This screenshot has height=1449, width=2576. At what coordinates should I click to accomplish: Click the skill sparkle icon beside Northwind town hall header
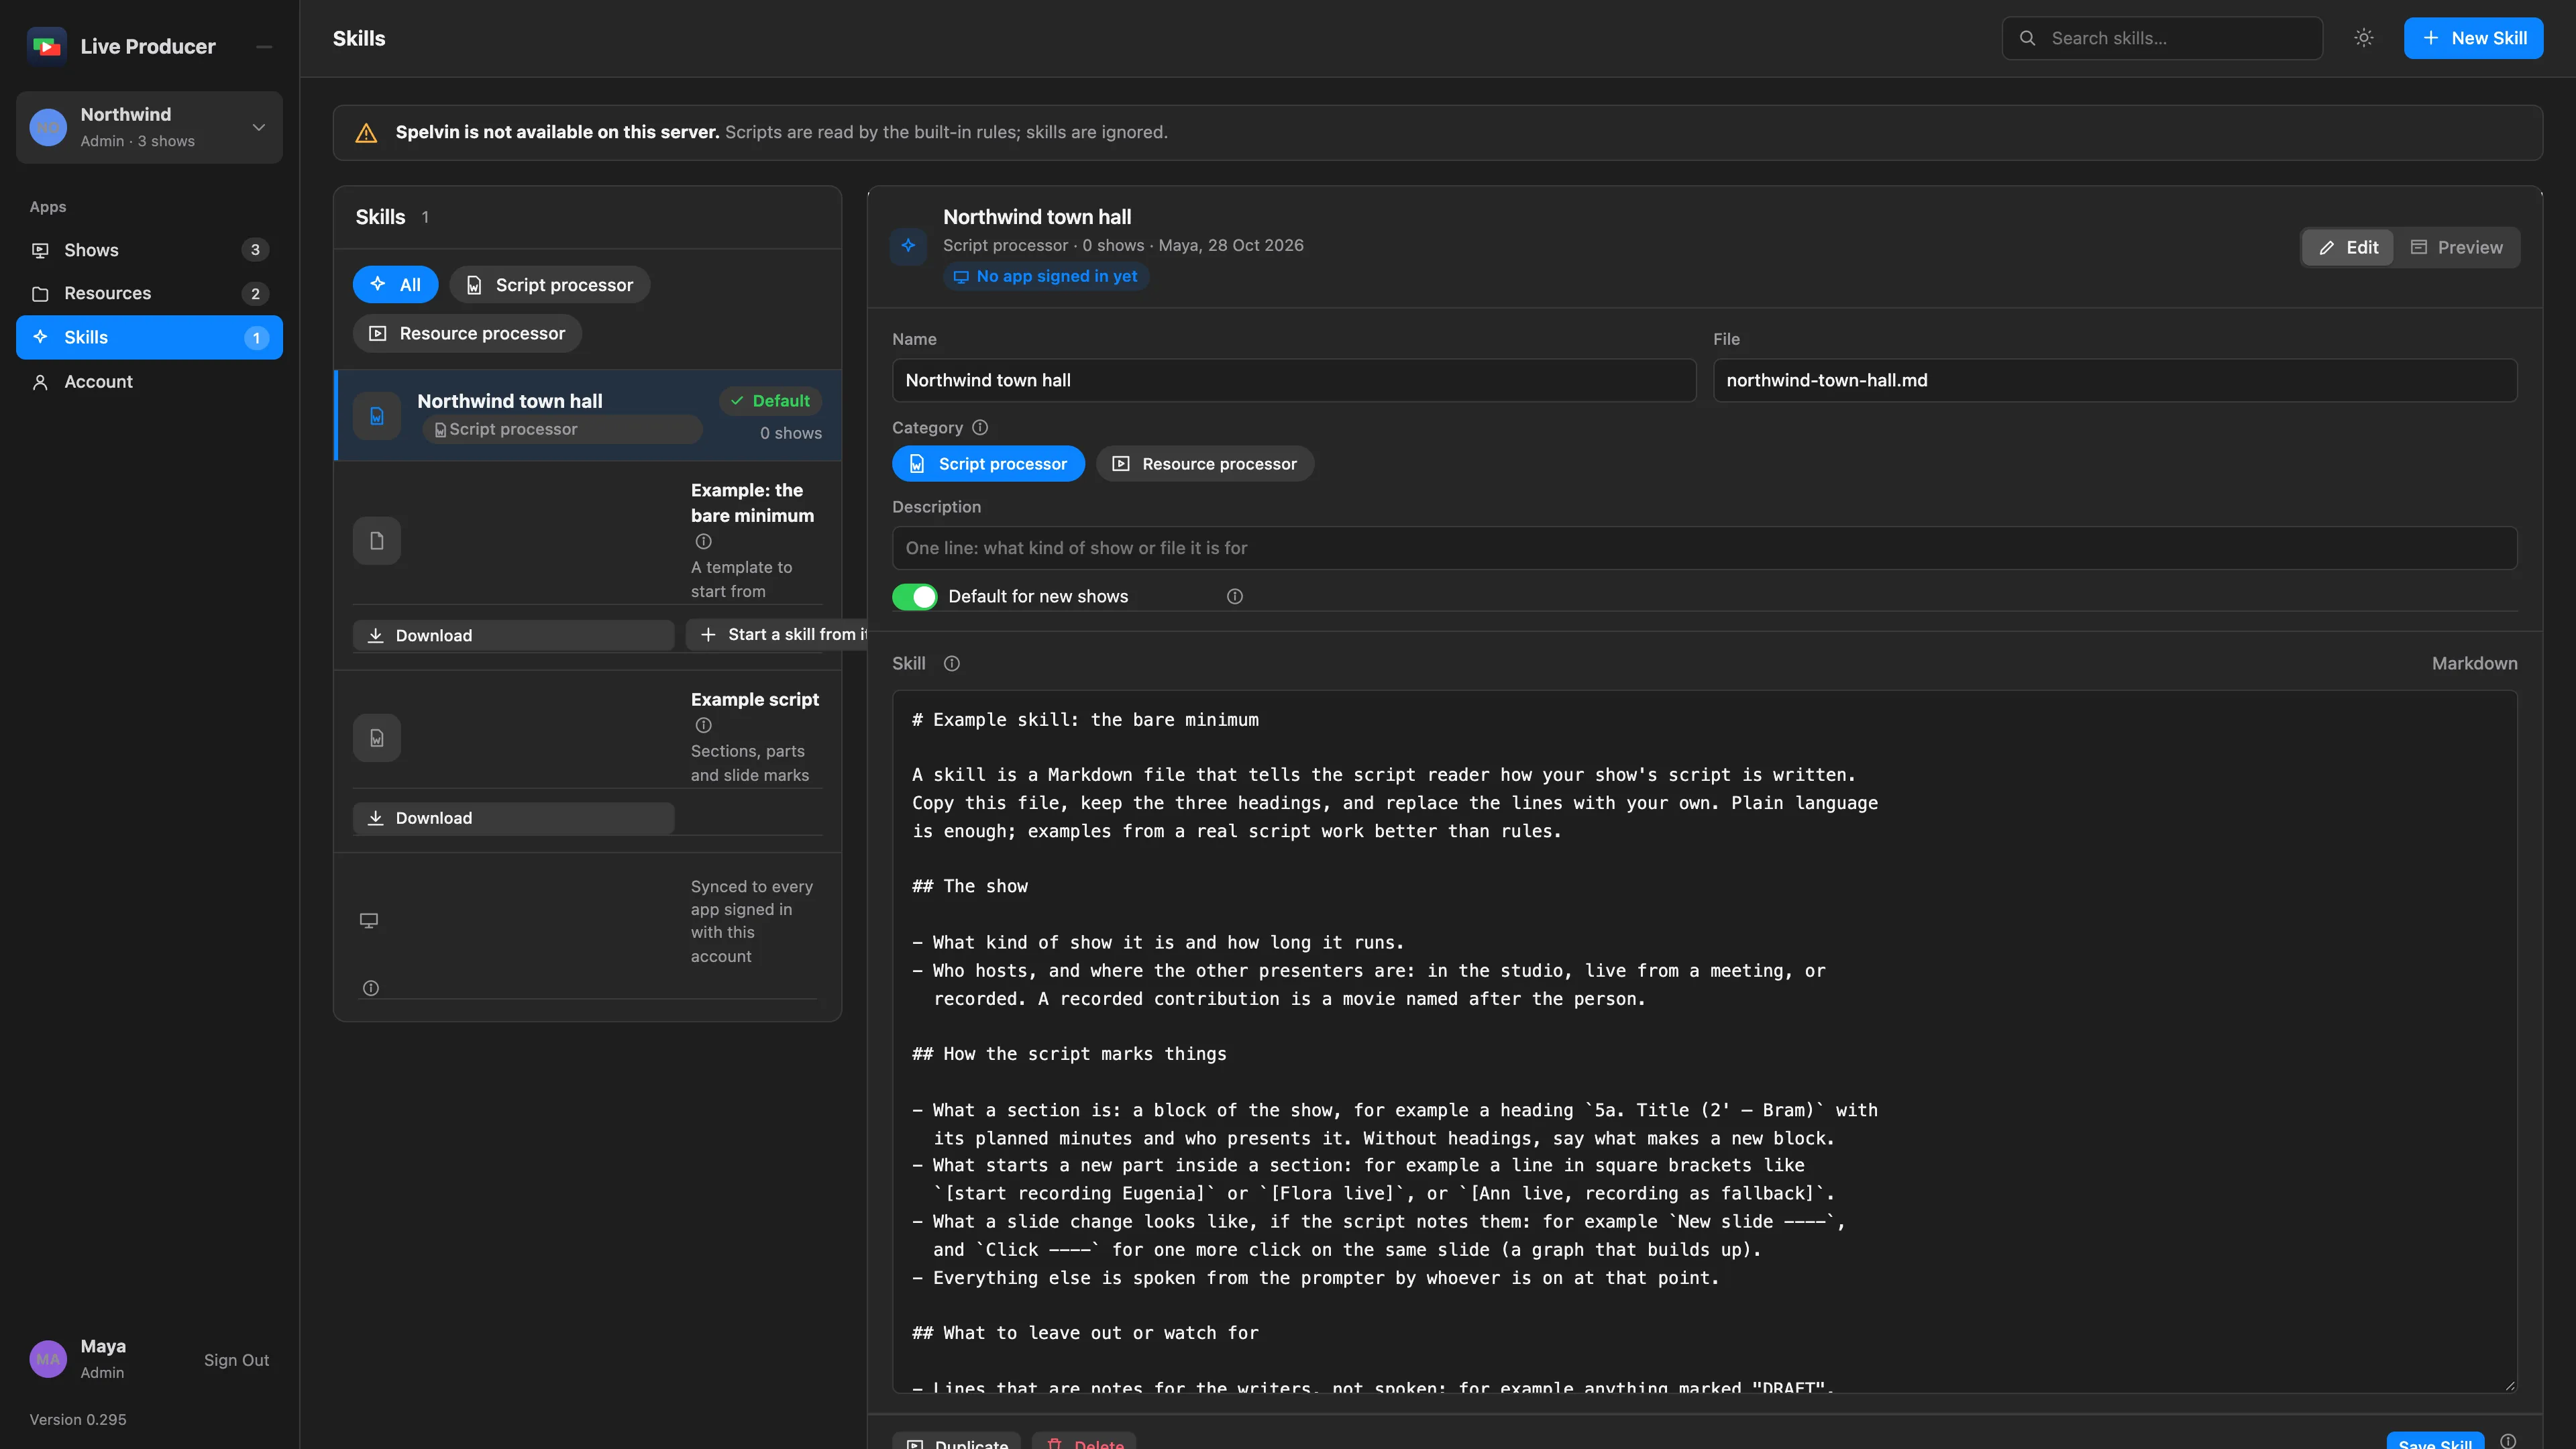click(x=908, y=245)
